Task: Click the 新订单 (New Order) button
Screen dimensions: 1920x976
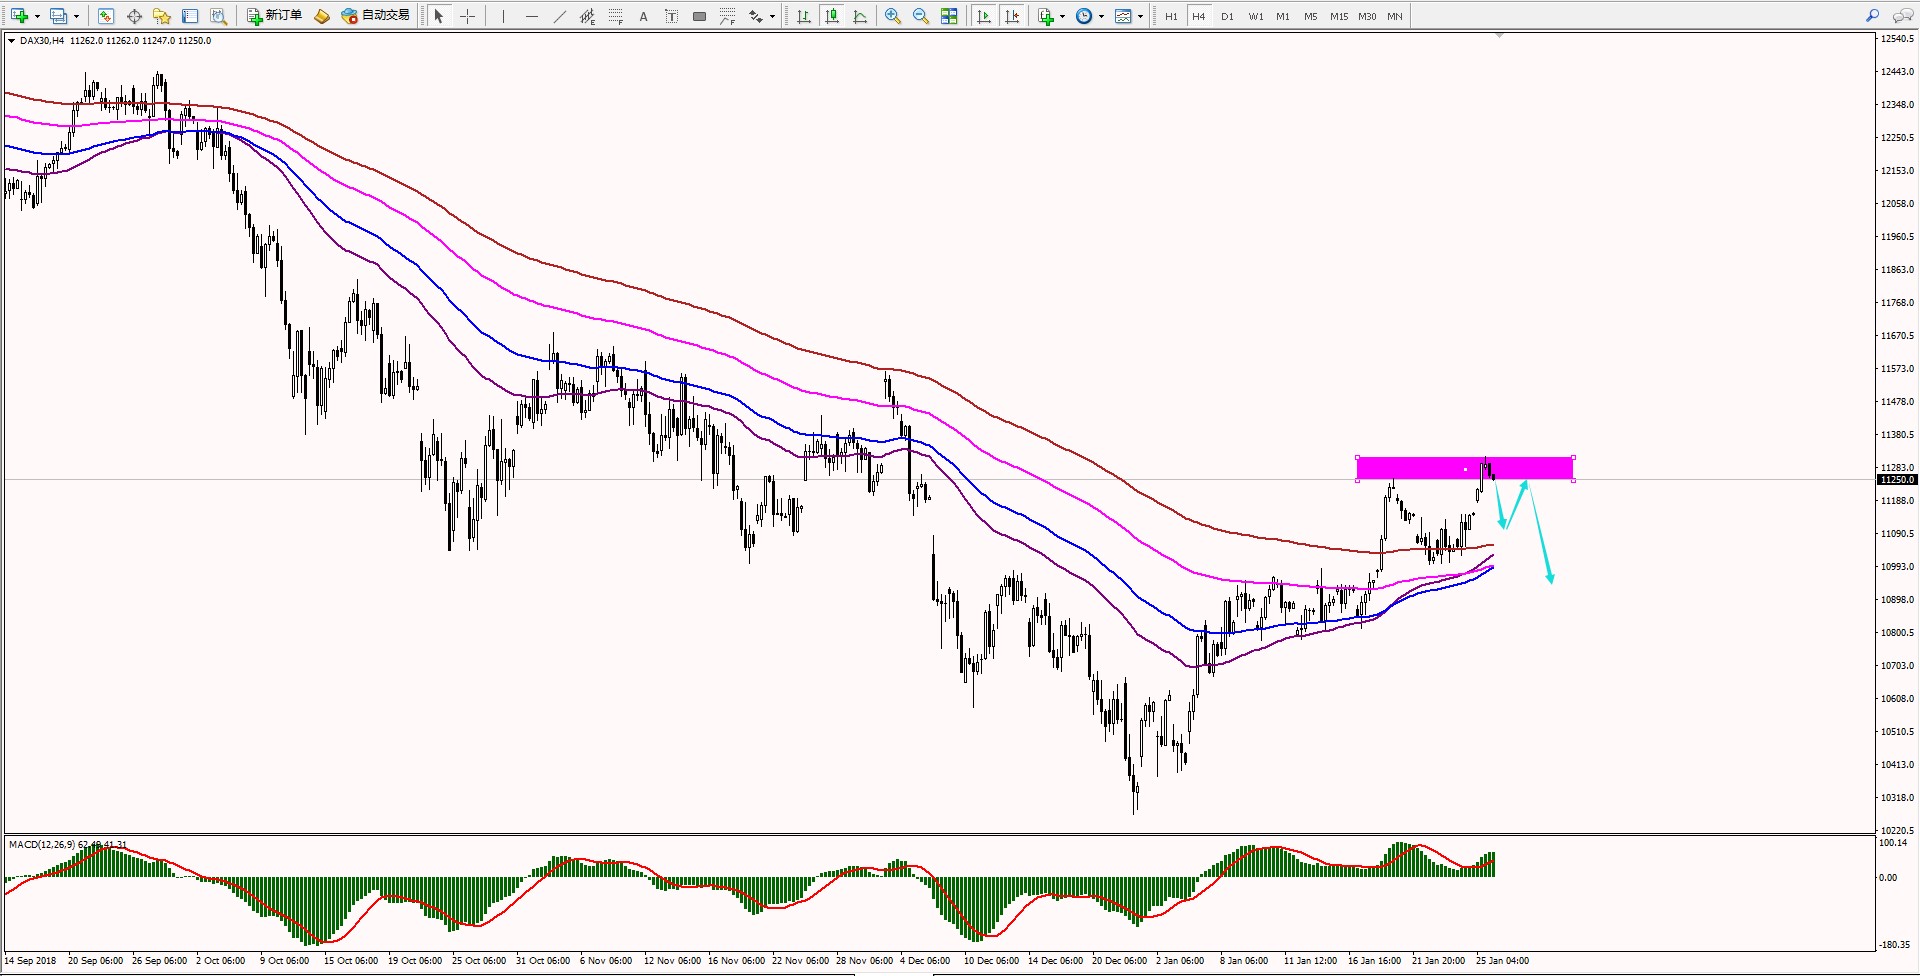Action: pos(275,16)
